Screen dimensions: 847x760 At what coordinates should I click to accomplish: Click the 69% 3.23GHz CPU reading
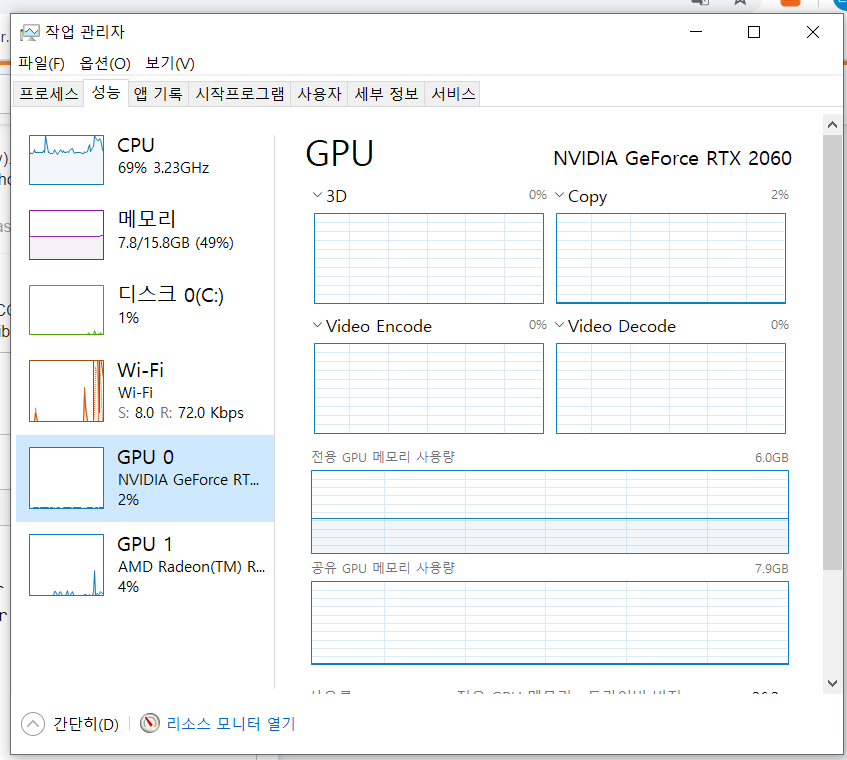tap(164, 168)
